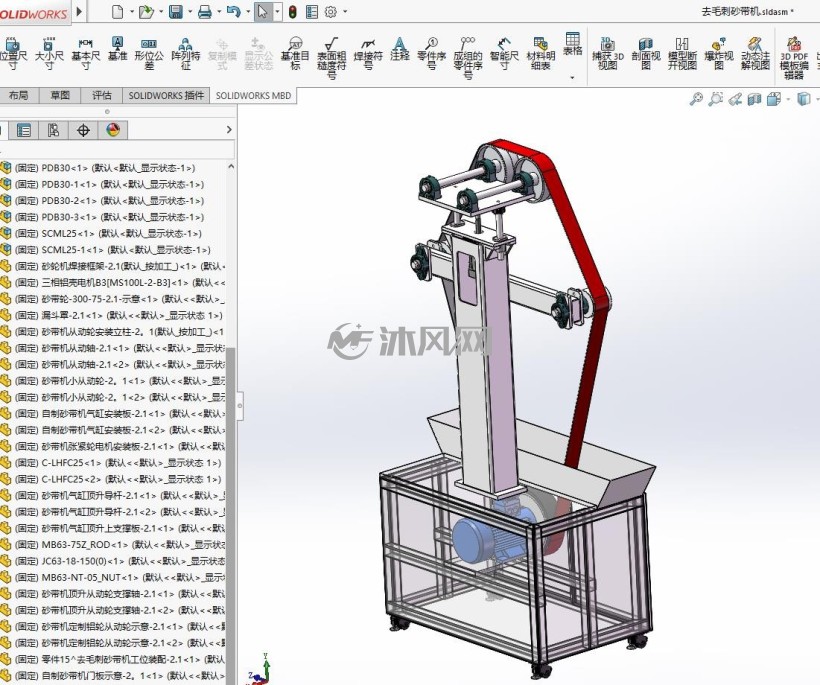Screen dimensions: 820x685
Task: Click the 捕获 3D 视图 tool
Action: tap(608, 53)
